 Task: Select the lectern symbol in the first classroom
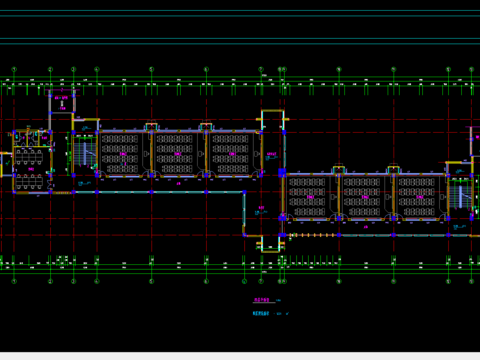(147, 154)
